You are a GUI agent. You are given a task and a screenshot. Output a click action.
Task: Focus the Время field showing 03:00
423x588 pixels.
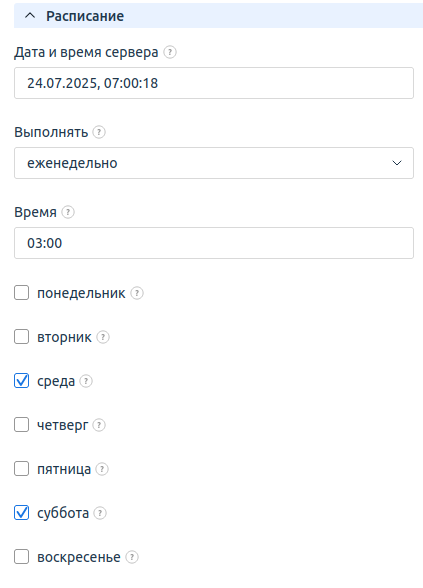point(214,243)
